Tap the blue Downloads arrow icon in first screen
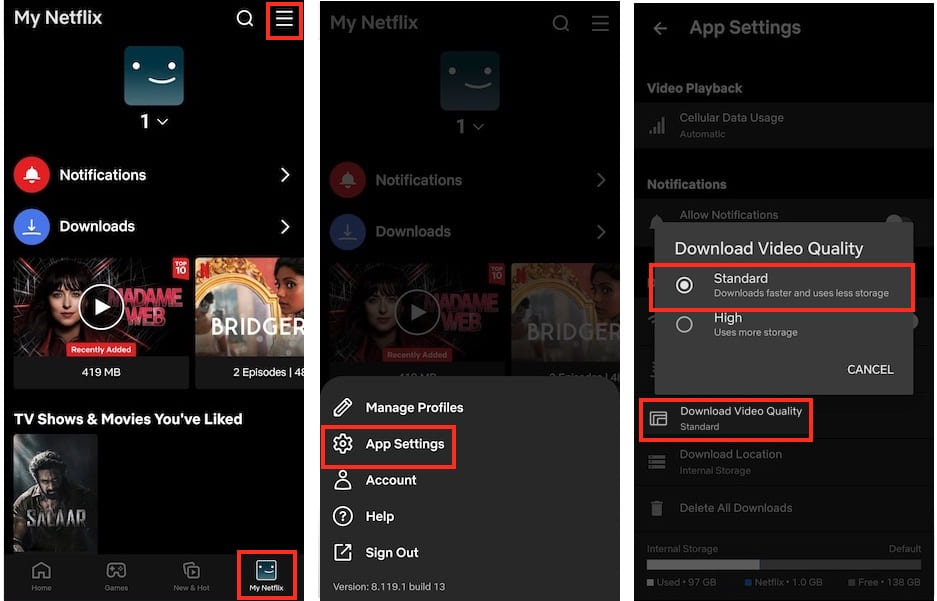Screen dimensions: 937x601 (x=32, y=226)
